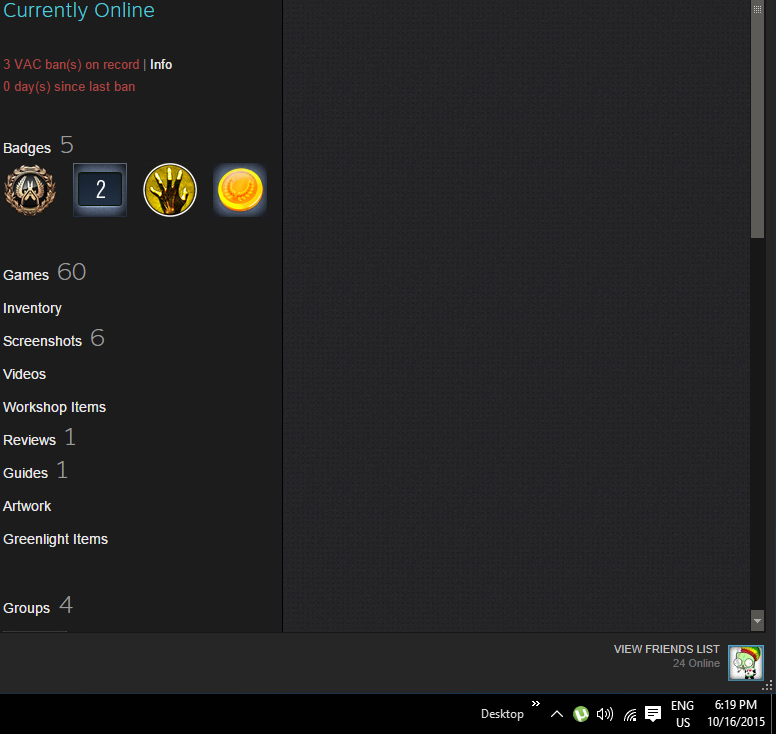The image size is (776, 734).
Task: Click VIEW FRIENDS LIST button
Action: 666,649
